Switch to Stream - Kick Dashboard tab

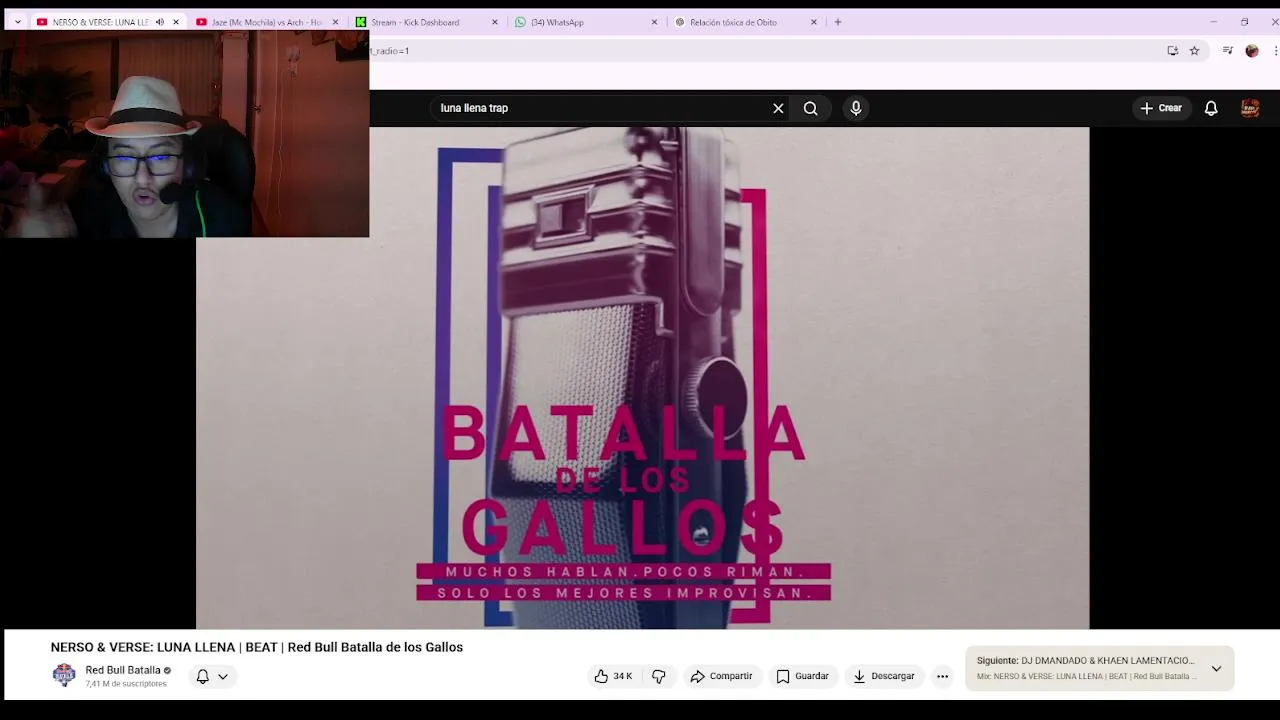(x=415, y=22)
